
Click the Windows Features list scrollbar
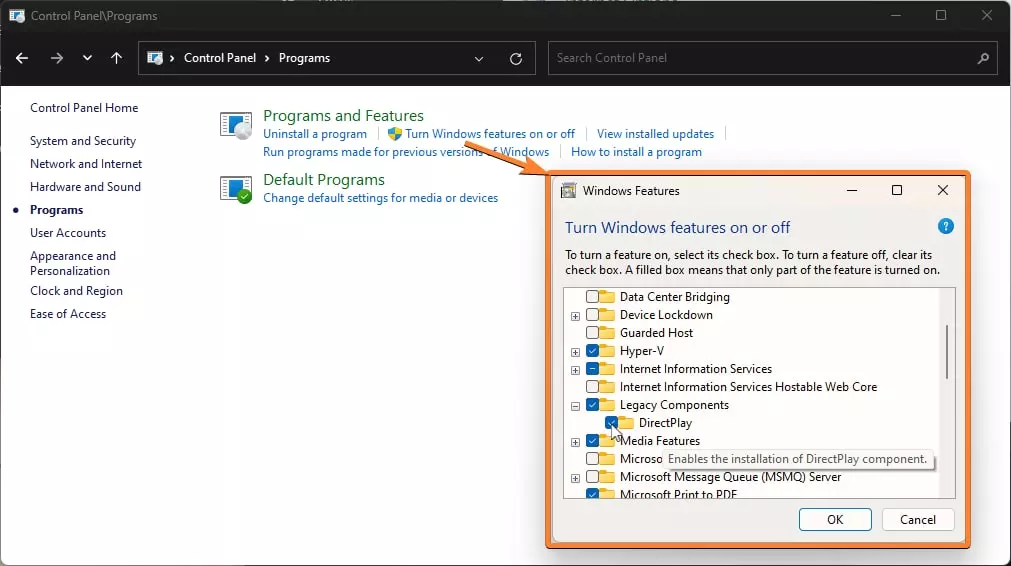(946, 350)
